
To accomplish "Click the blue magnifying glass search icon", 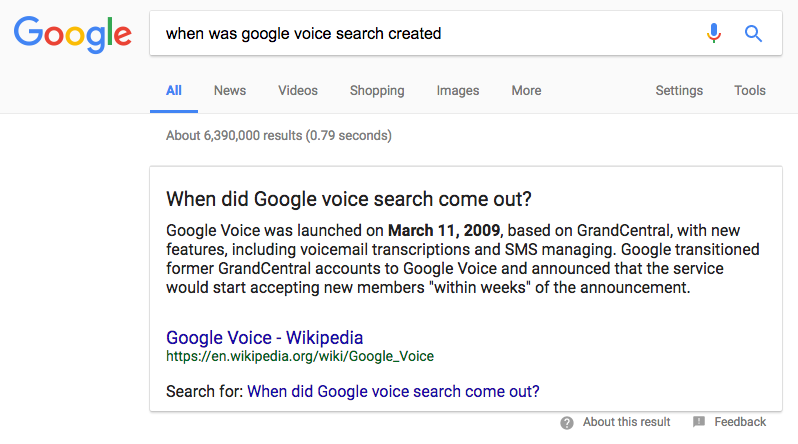I will [753, 34].
